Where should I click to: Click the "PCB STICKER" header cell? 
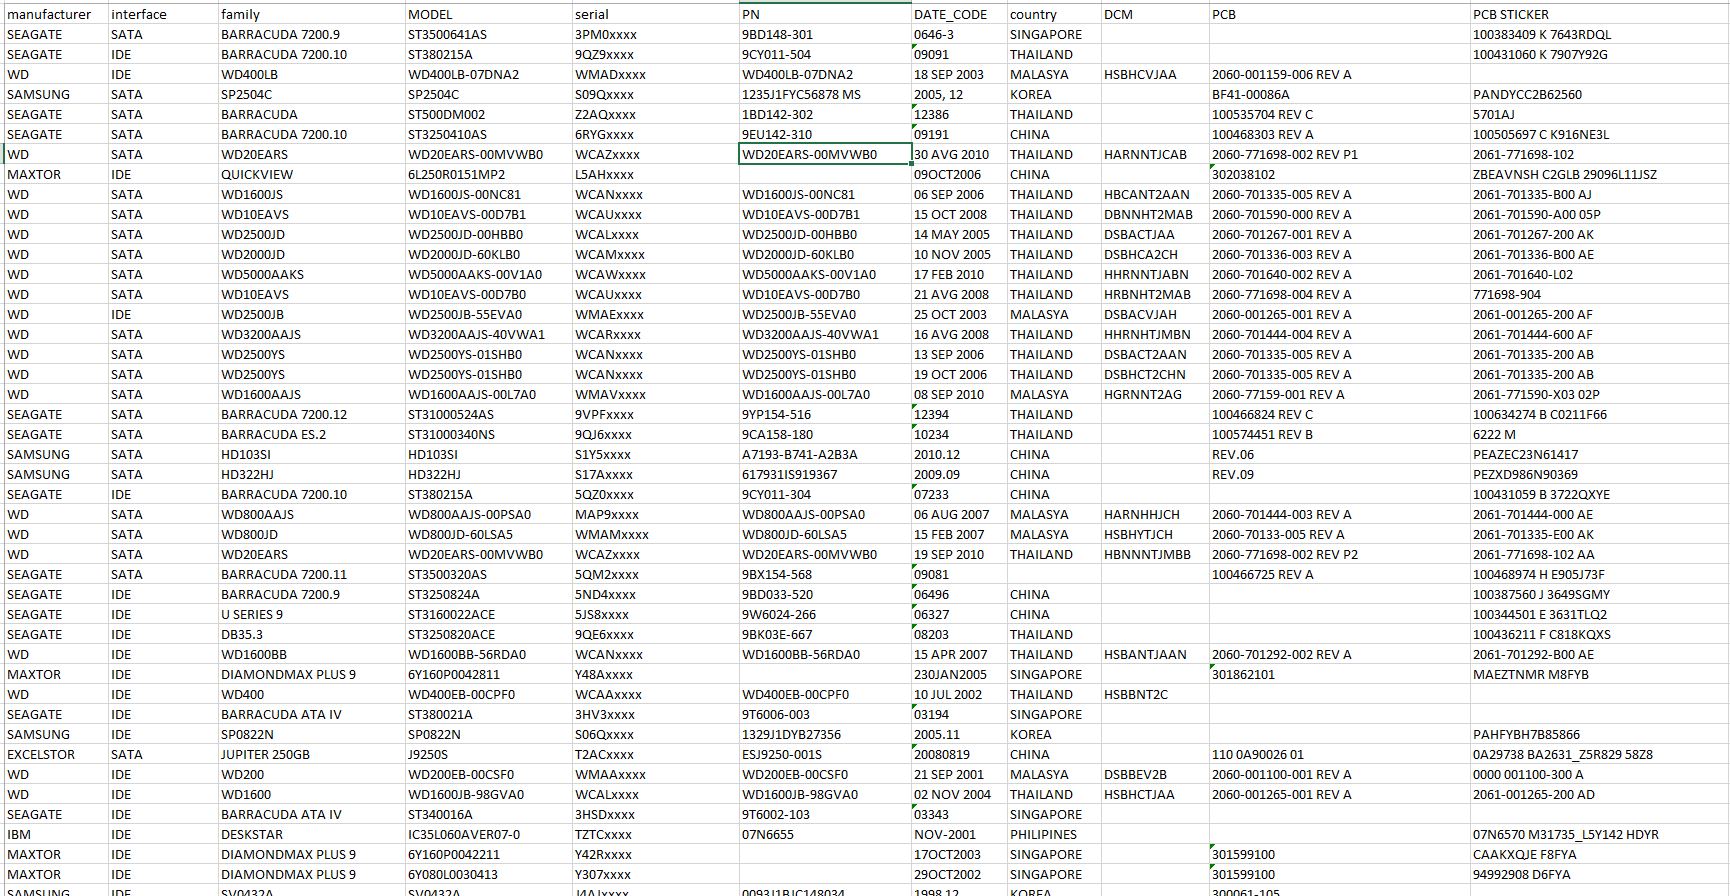tap(1599, 14)
